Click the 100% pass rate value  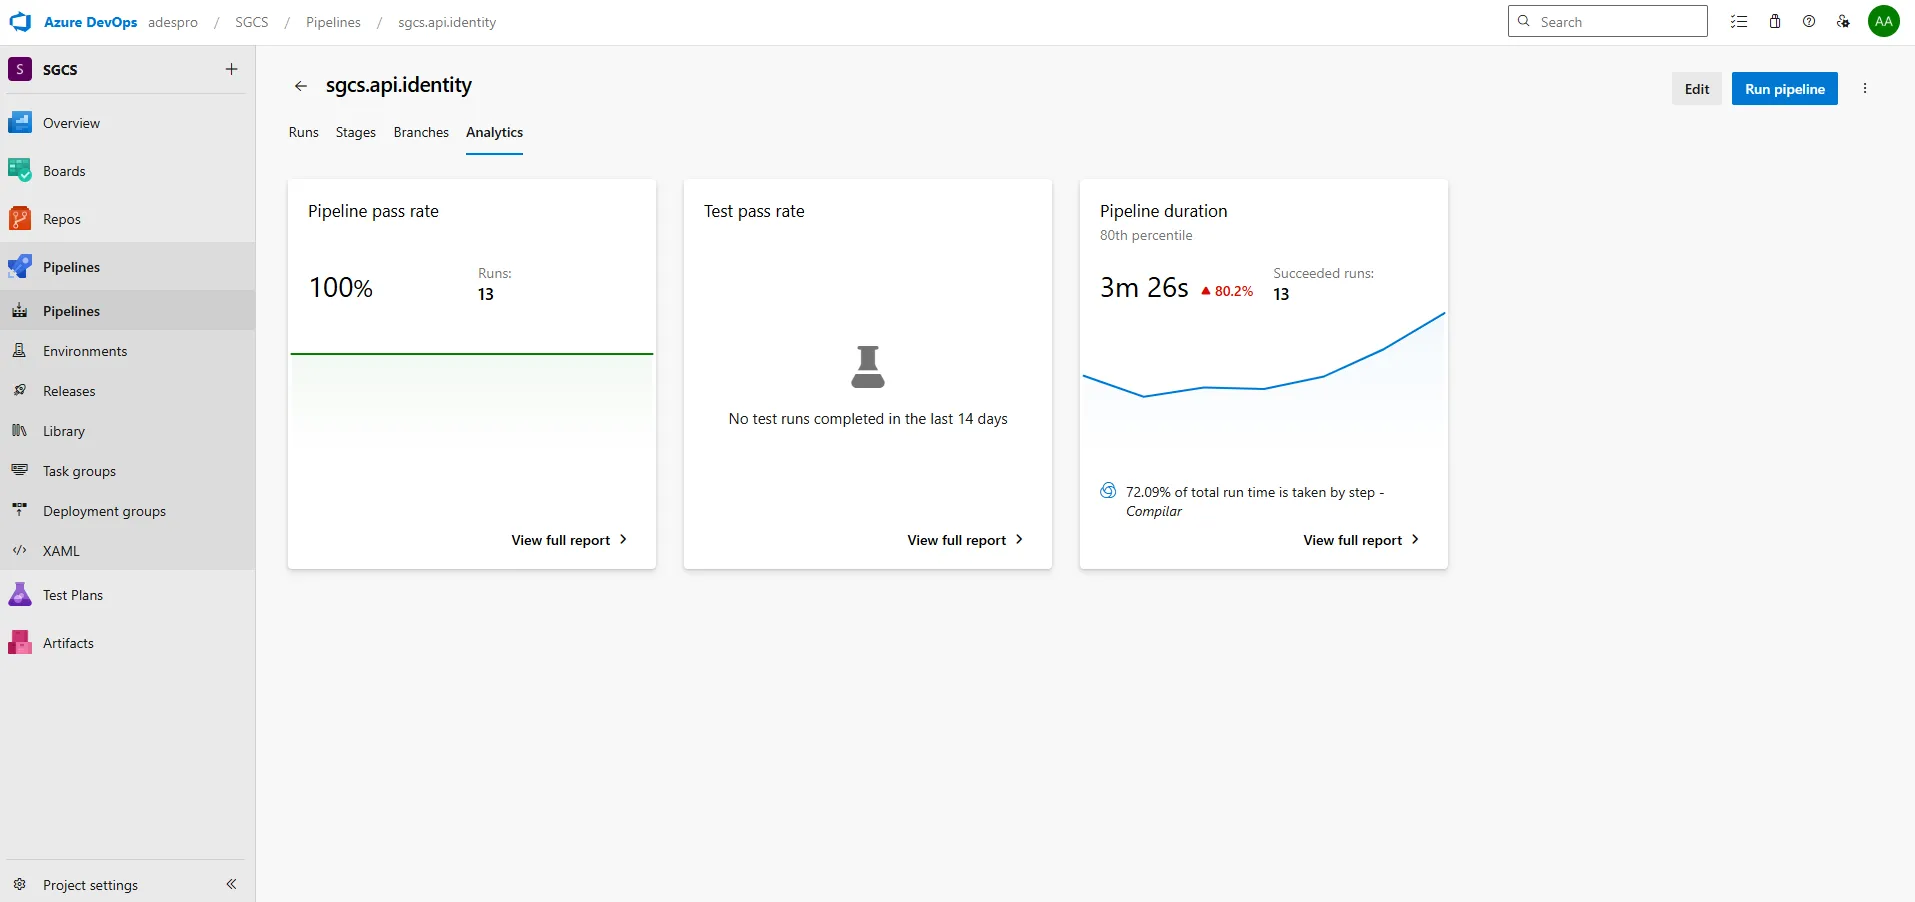pyautogui.click(x=341, y=288)
